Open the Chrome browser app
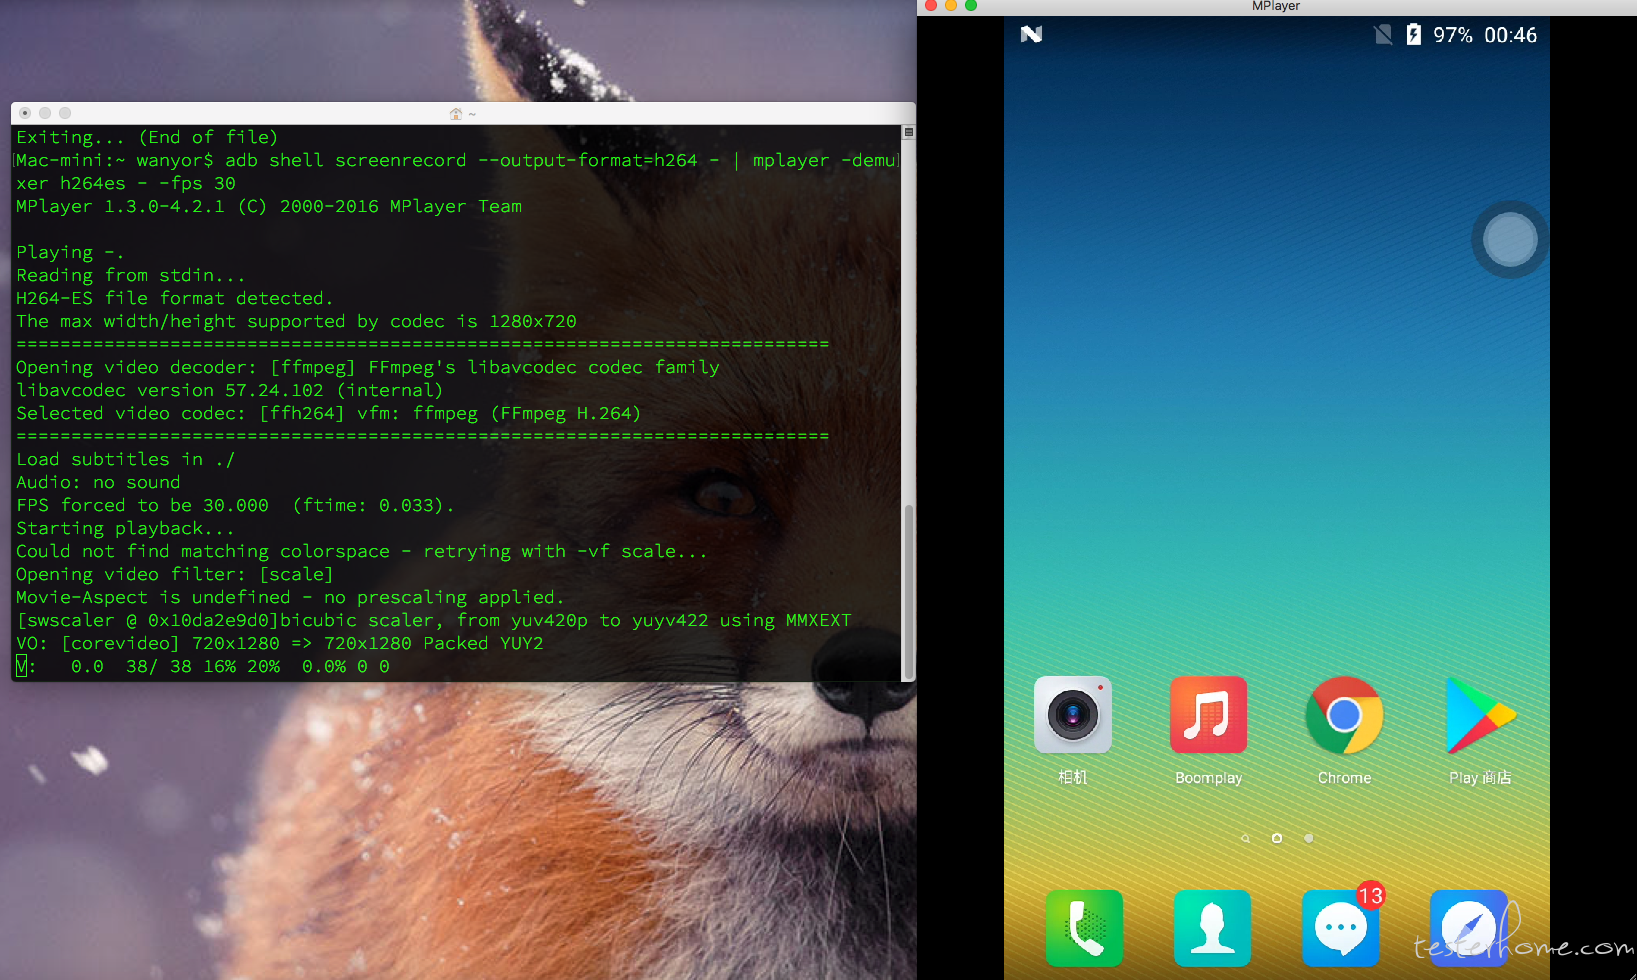1637x980 pixels. (1344, 715)
